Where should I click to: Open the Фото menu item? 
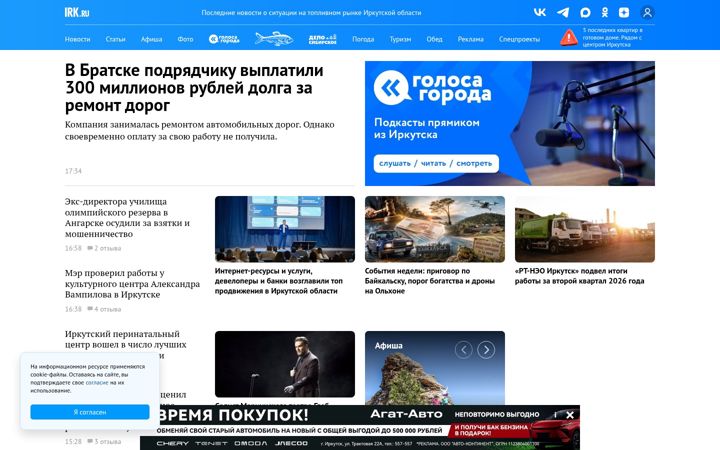point(186,39)
